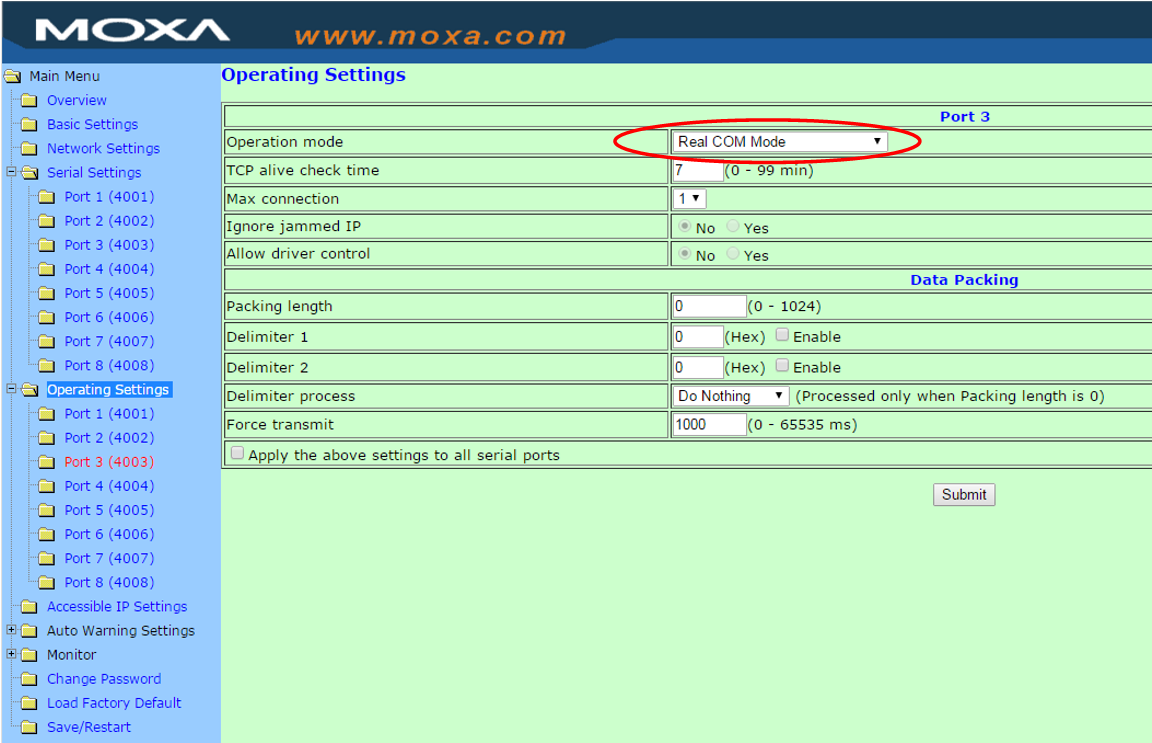Click the Submit button
The image size is (1152, 743).
coord(964,495)
